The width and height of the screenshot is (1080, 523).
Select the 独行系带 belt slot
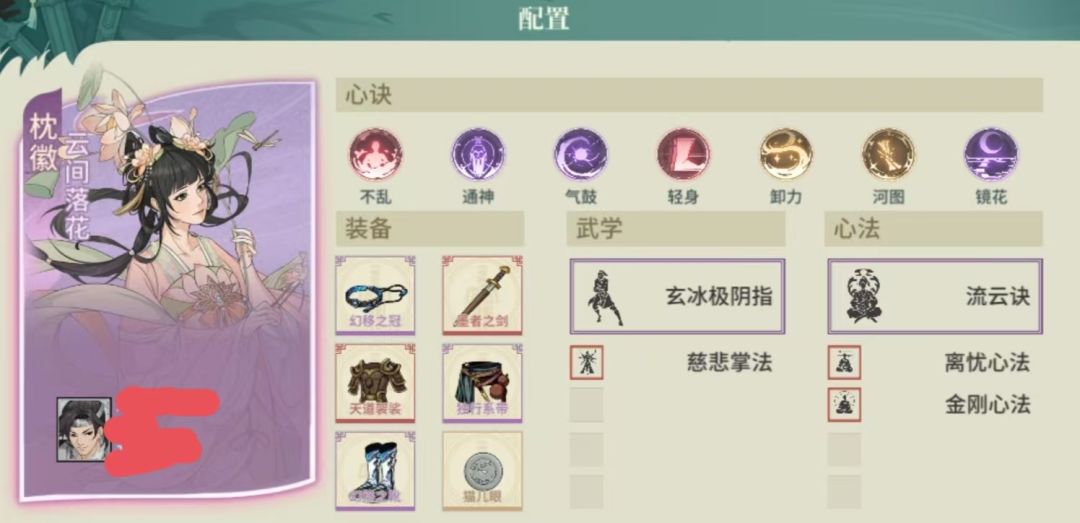[x=482, y=383]
